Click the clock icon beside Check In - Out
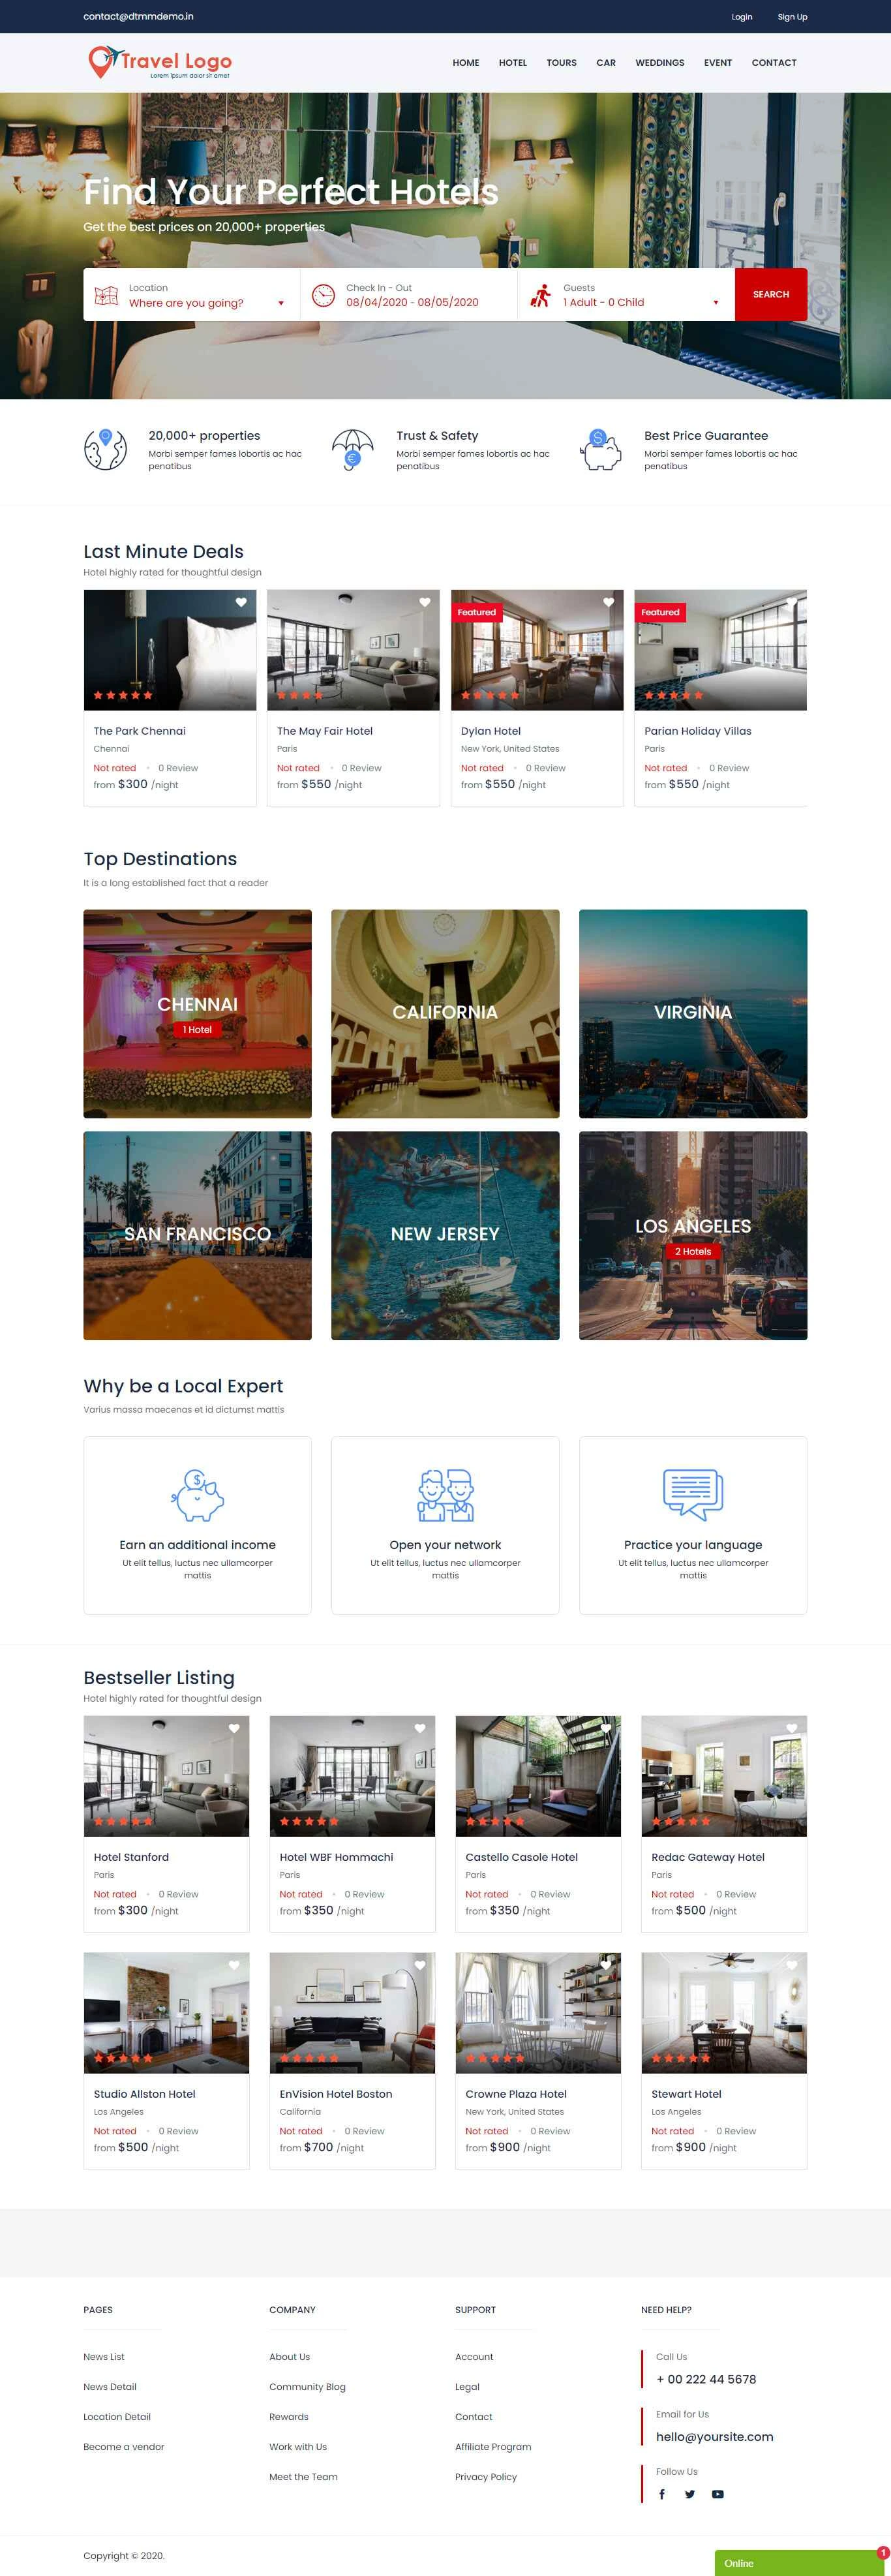This screenshot has width=891, height=2576. click(x=323, y=295)
